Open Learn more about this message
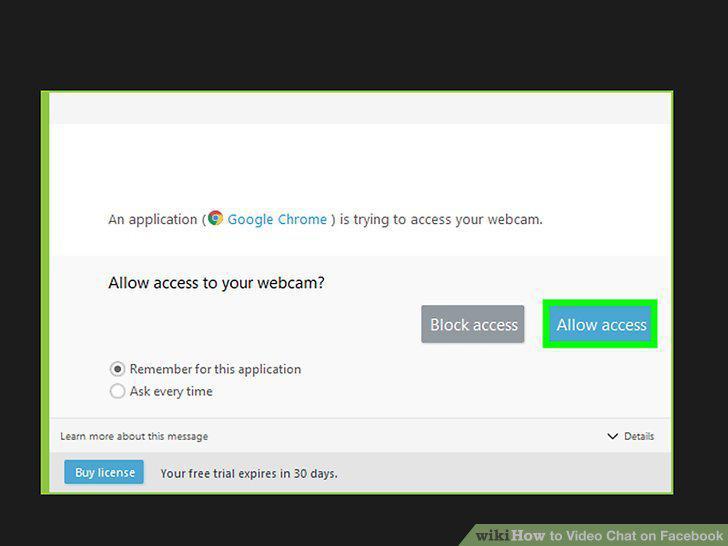This screenshot has width=728, height=546. coord(134,436)
